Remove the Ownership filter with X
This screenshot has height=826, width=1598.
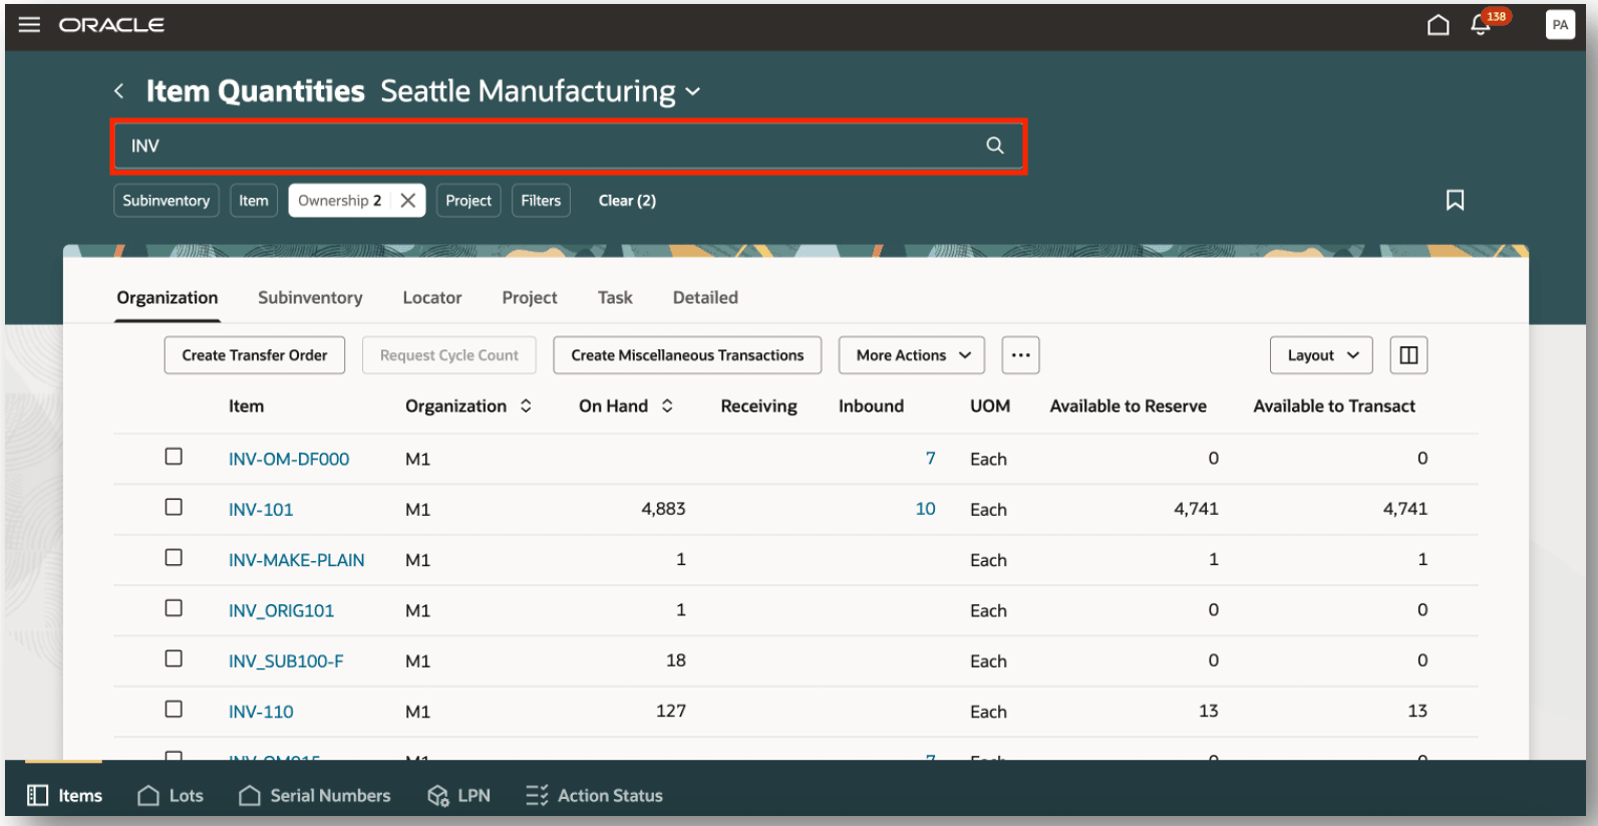pyautogui.click(x=408, y=200)
